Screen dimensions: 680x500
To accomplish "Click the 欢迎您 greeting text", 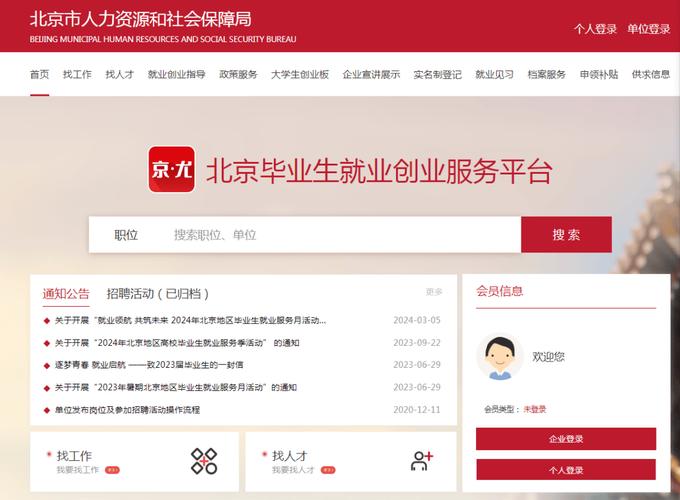I will tap(549, 357).
